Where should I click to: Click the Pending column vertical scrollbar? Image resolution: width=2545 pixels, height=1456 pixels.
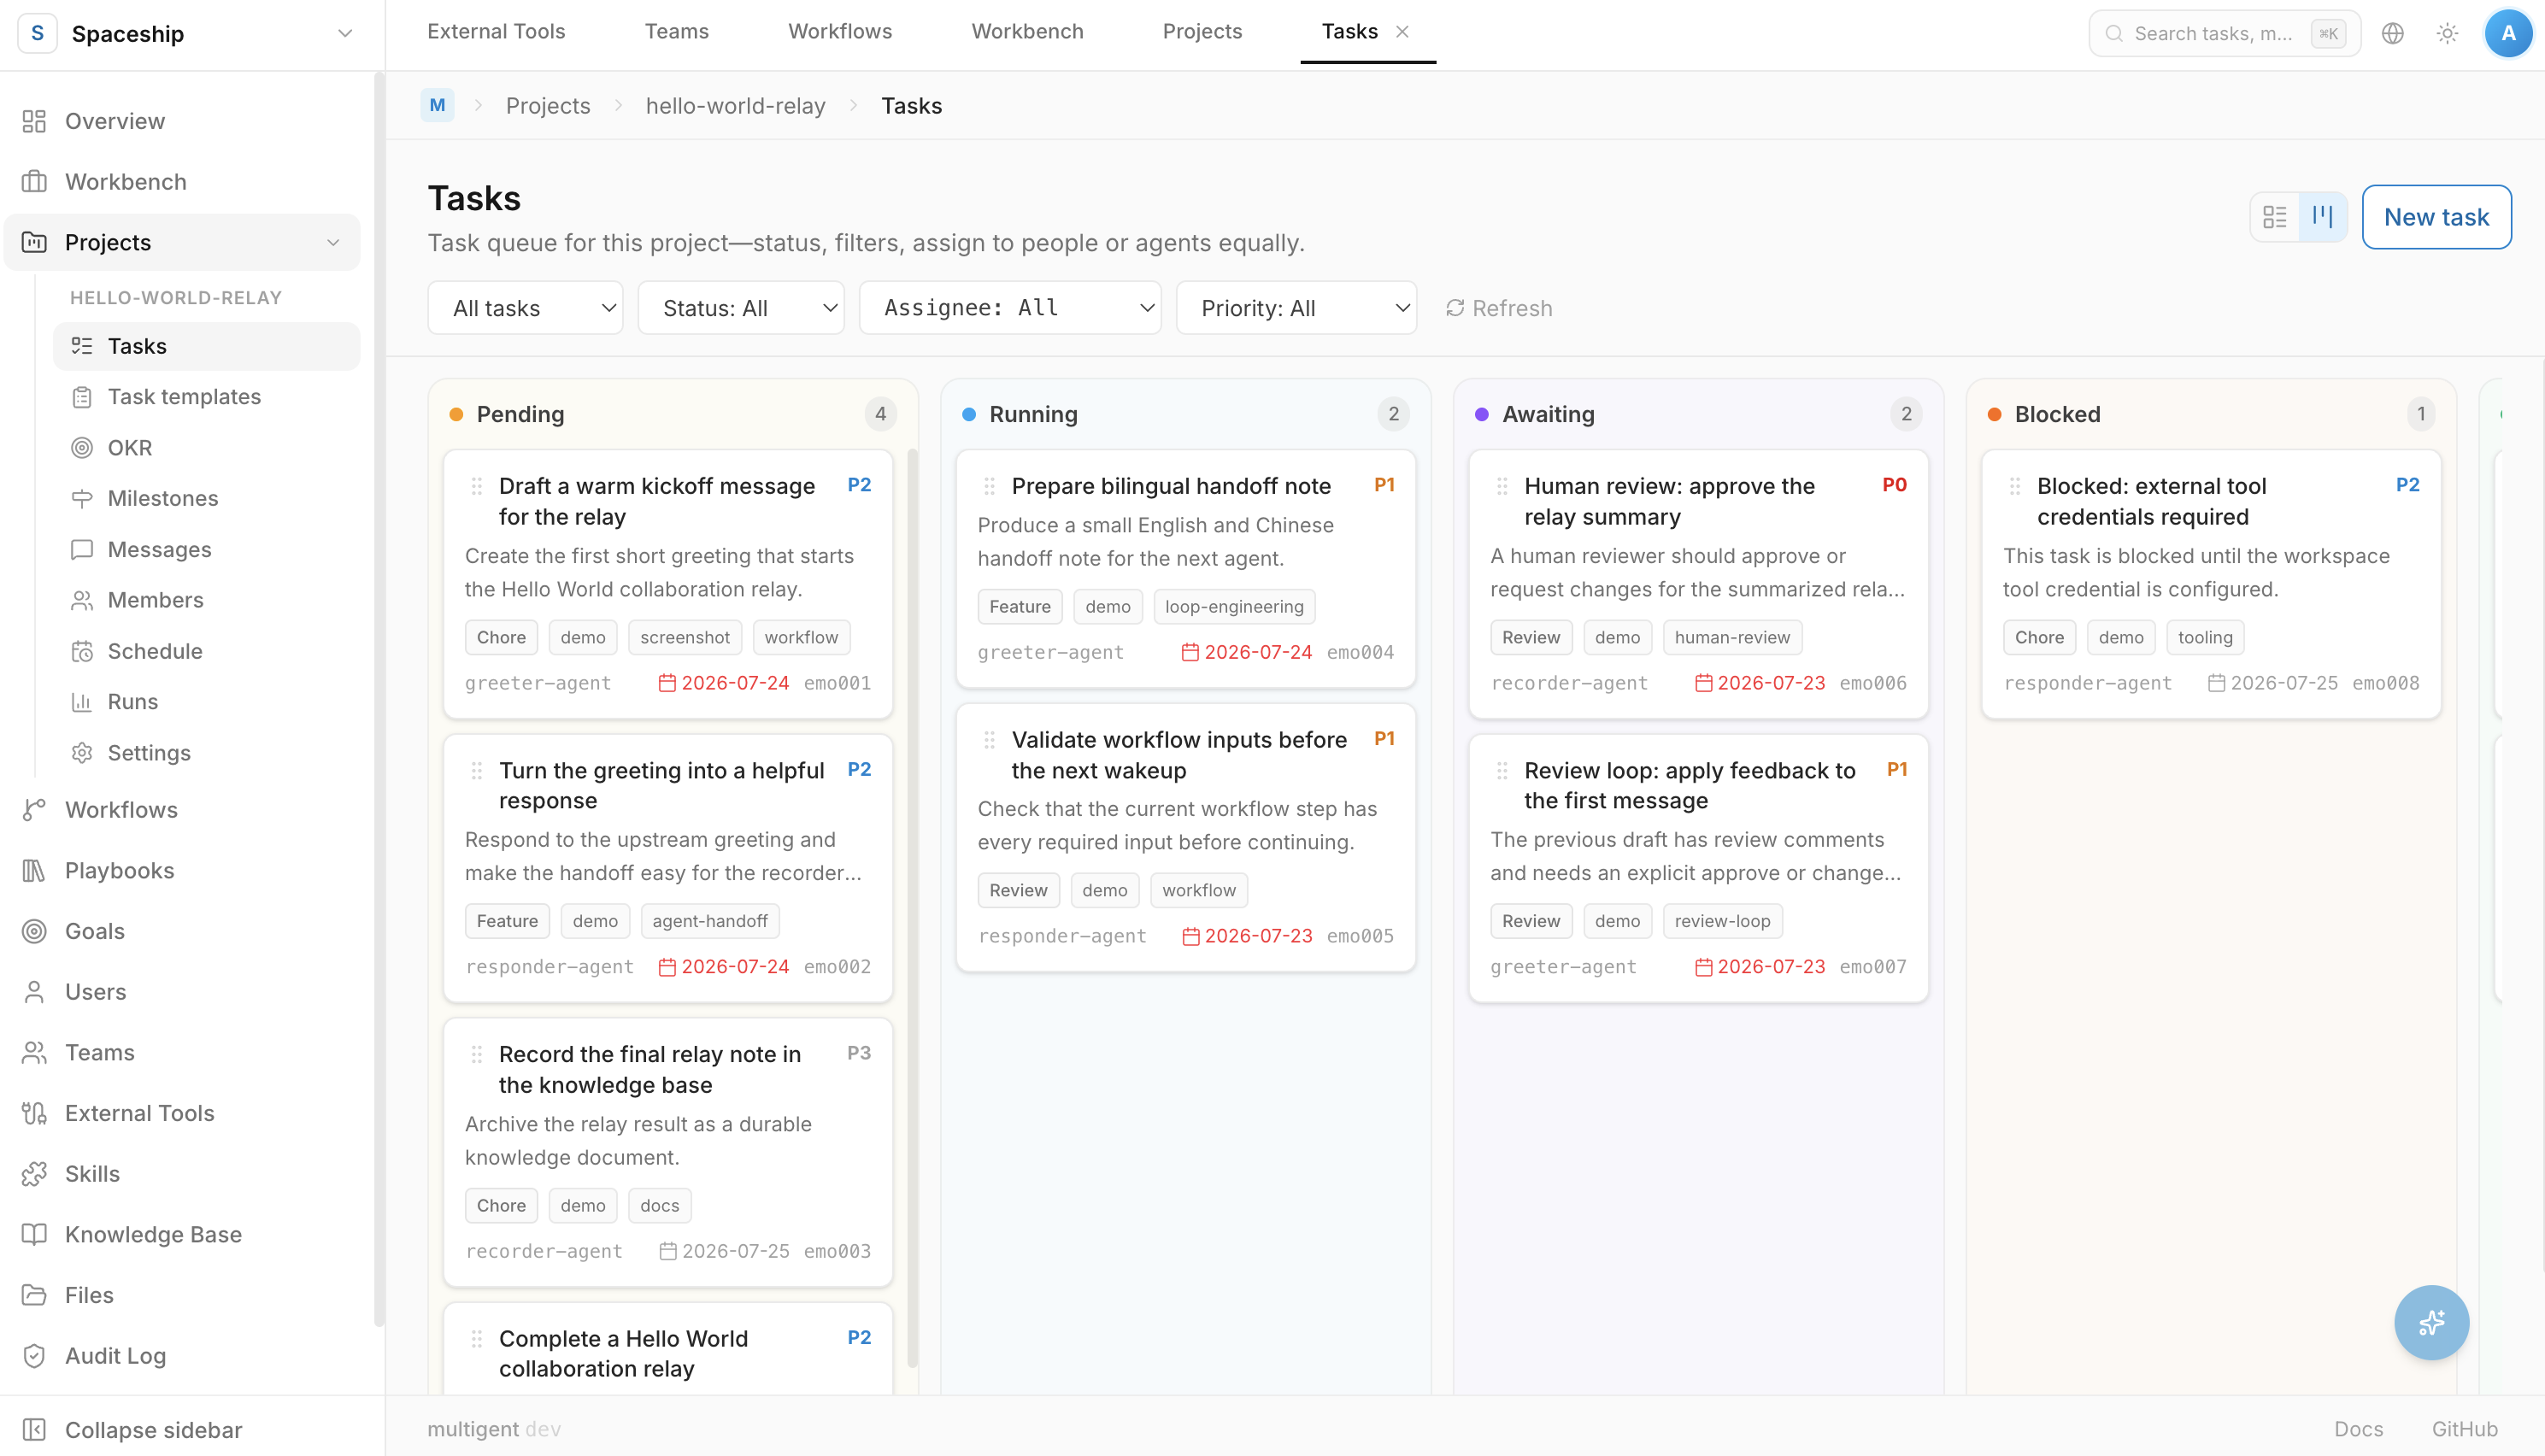click(x=912, y=908)
